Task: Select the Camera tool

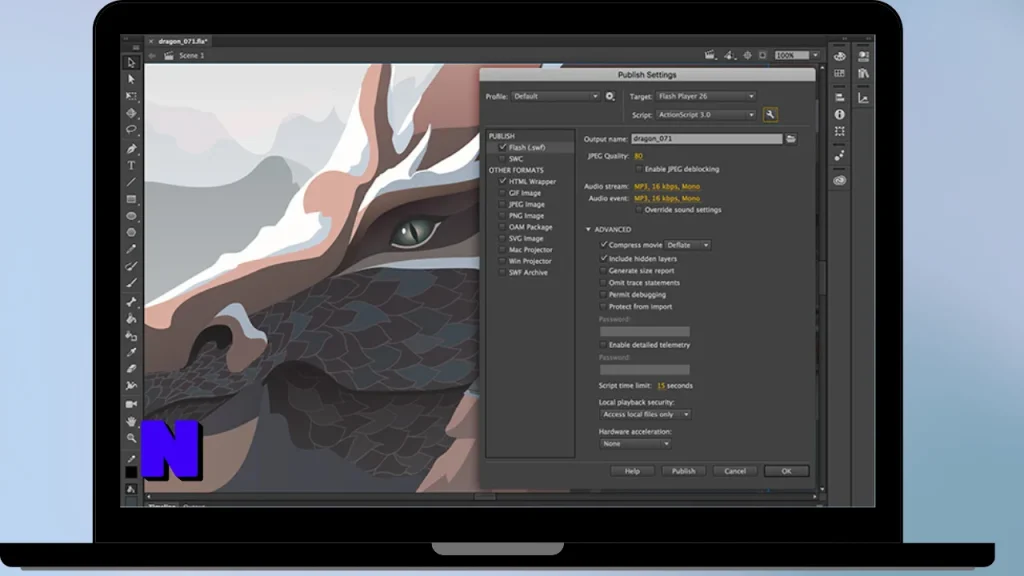Action: click(131, 404)
